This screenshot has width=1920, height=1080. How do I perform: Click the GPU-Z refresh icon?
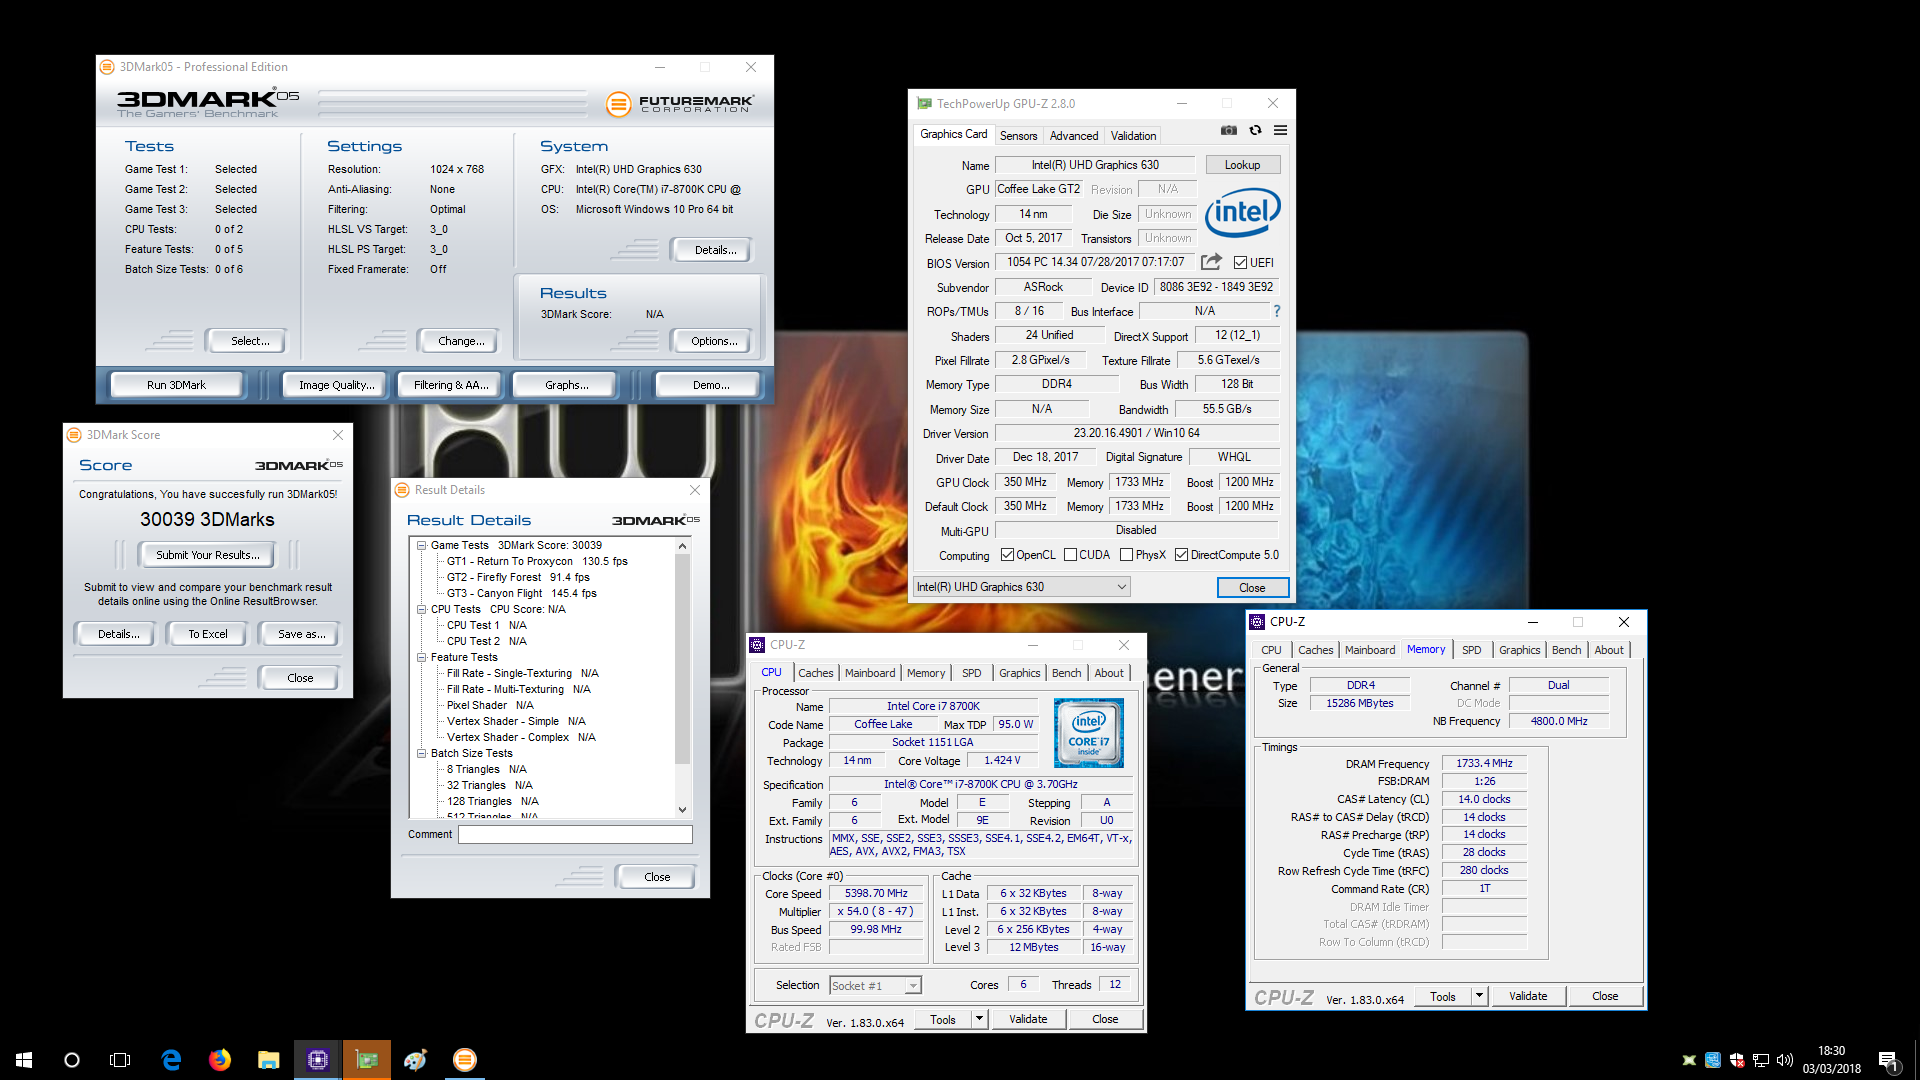tap(1255, 131)
